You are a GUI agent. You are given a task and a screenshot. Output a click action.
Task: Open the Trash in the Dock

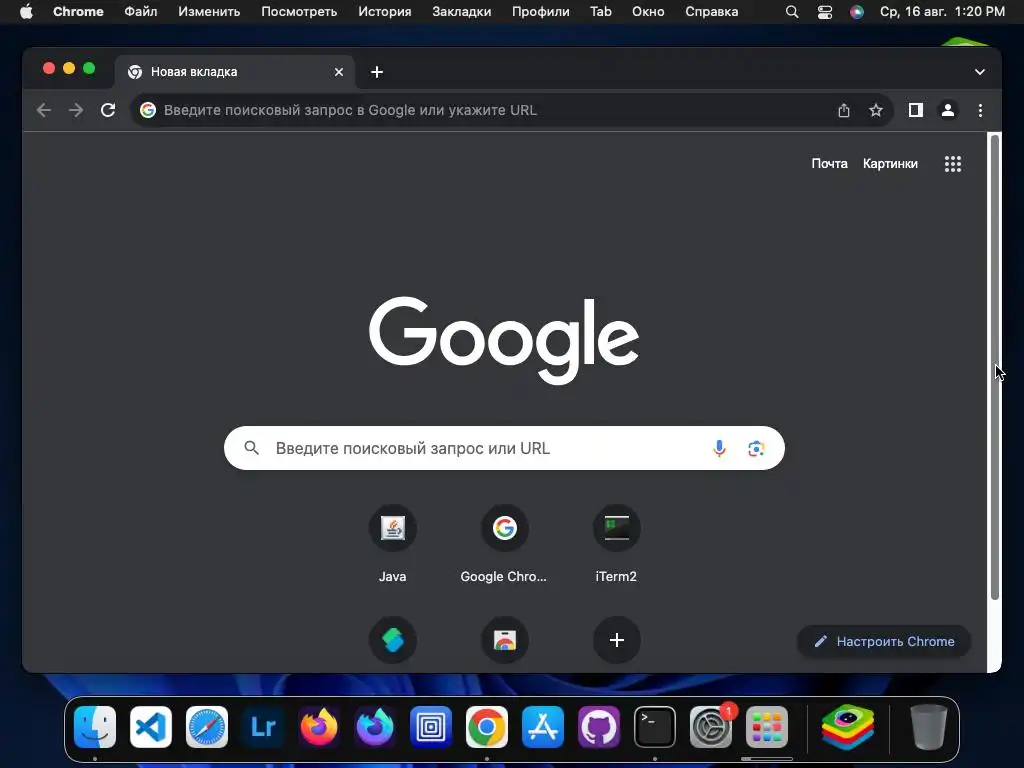929,727
